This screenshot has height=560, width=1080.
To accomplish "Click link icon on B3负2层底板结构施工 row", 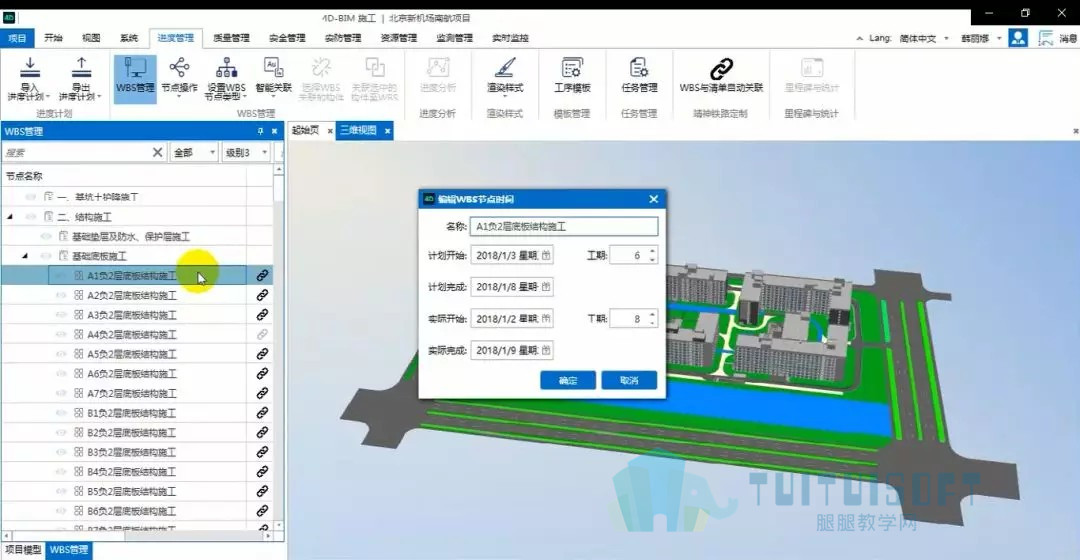I will (x=262, y=452).
